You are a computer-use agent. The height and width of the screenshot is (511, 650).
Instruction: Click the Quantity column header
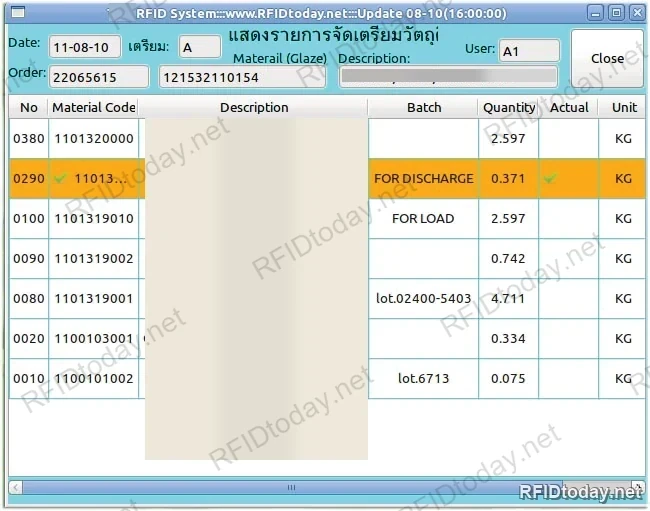click(x=509, y=107)
